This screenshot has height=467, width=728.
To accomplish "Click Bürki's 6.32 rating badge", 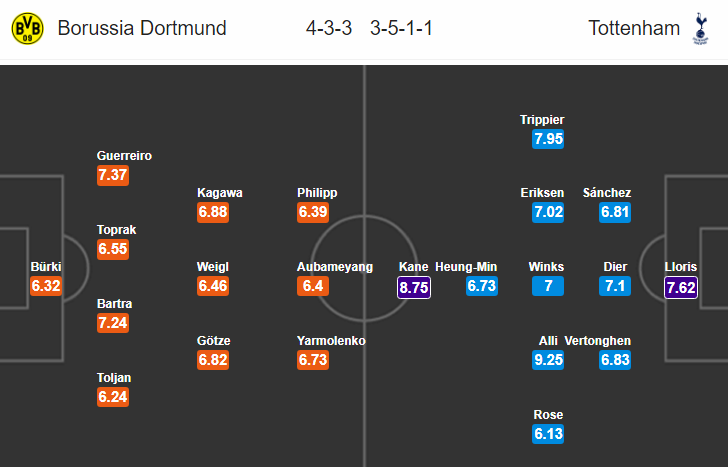I will click(46, 285).
